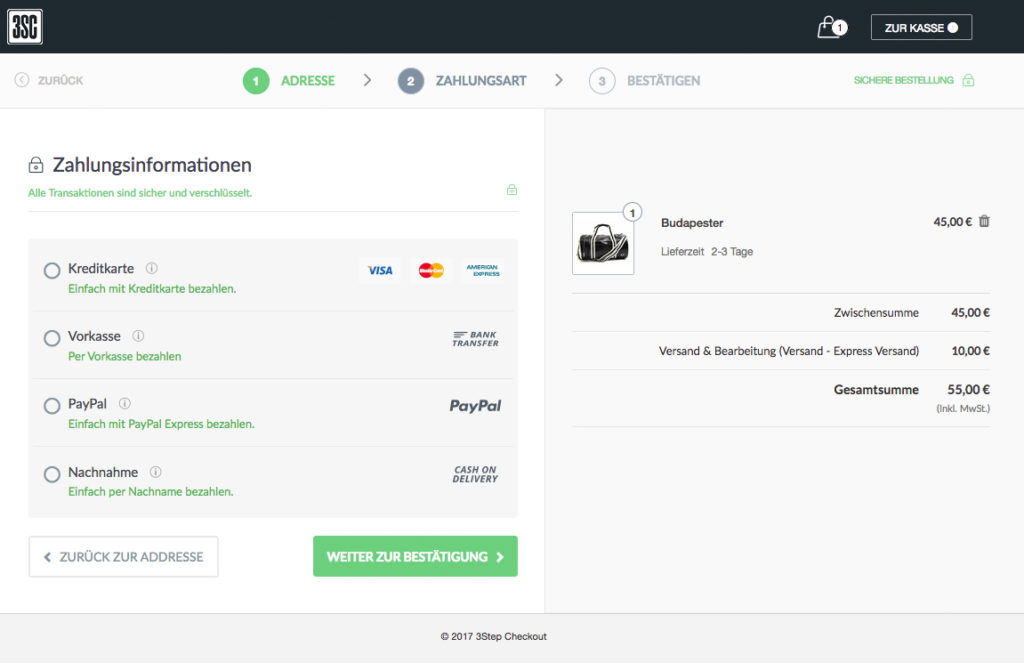Show info about Kreditkarte payment

(x=152, y=268)
